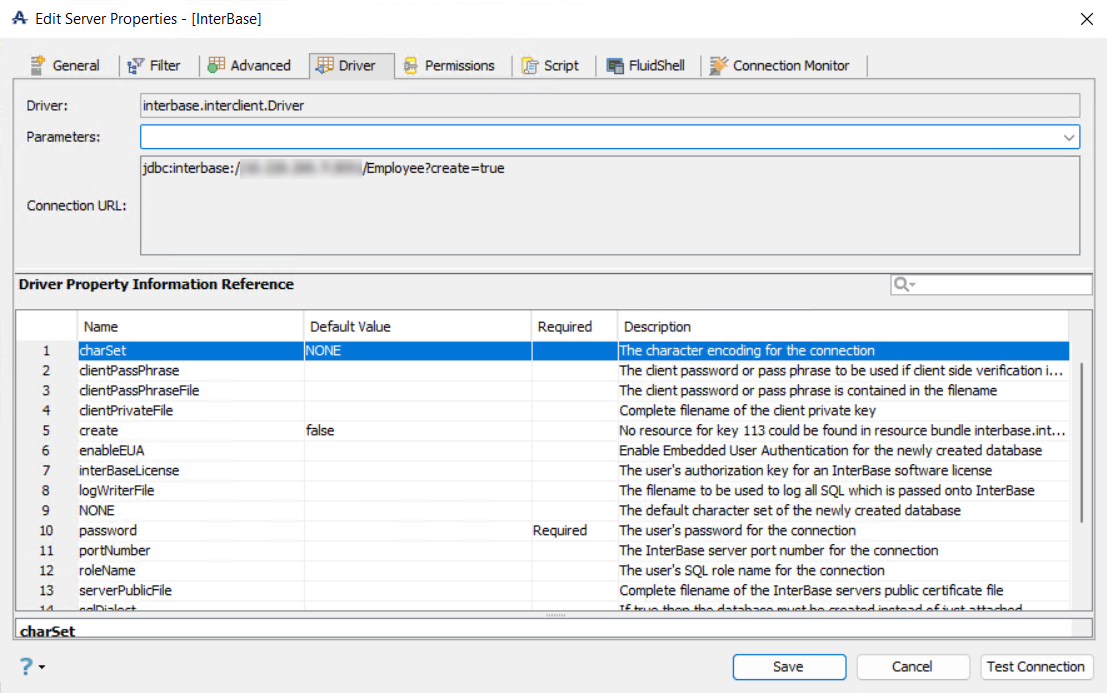Click the Script tab icon
1107x693 pixels.
pyautogui.click(x=530, y=66)
